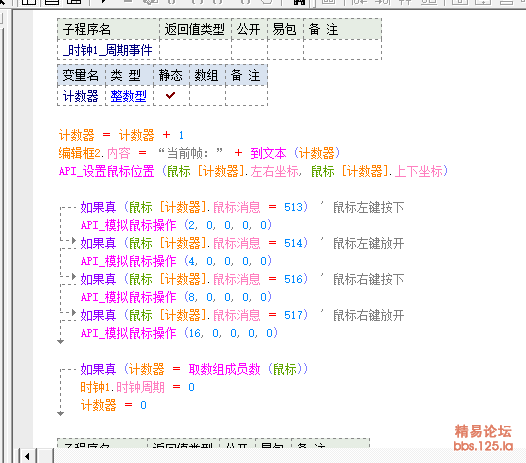Screen dimensions: 526x463
Task: Click the 易包 header cell
Action: pos(285,29)
